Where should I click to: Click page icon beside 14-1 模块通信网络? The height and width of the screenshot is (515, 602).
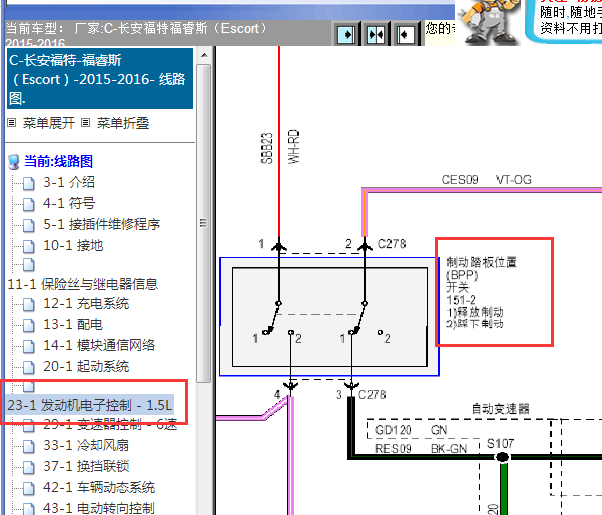pyautogui.click(x=28, y=347)
